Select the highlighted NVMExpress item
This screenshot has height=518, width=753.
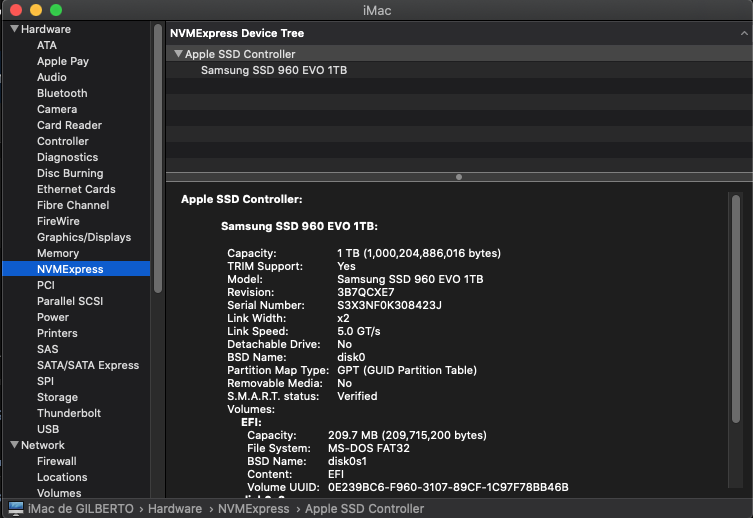pos(76,269)
